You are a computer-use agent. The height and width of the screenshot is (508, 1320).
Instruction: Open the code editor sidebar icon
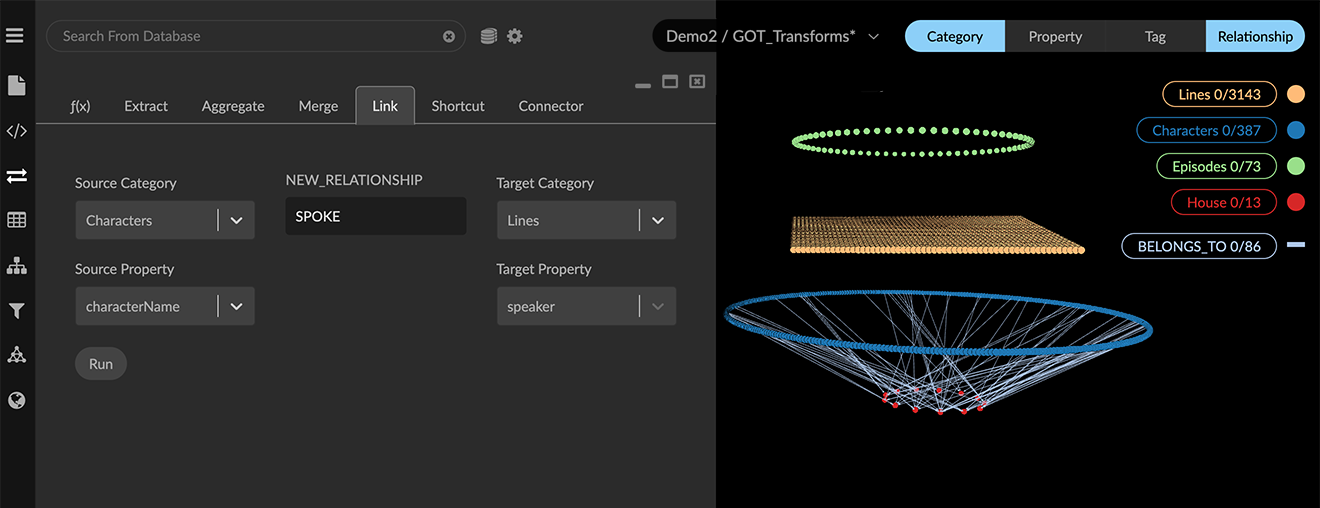[x=16, y=131]
